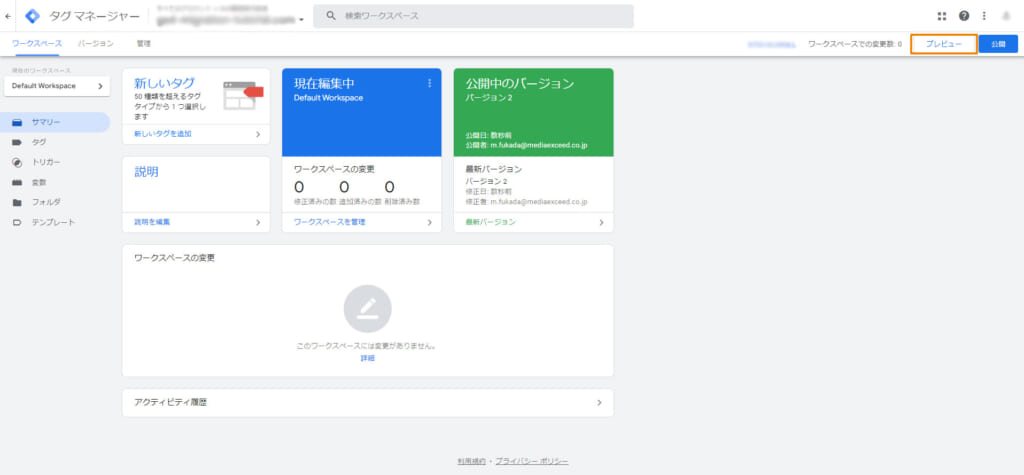
Task: Click the back arrow icon
Action: click(x=7, y=16)
